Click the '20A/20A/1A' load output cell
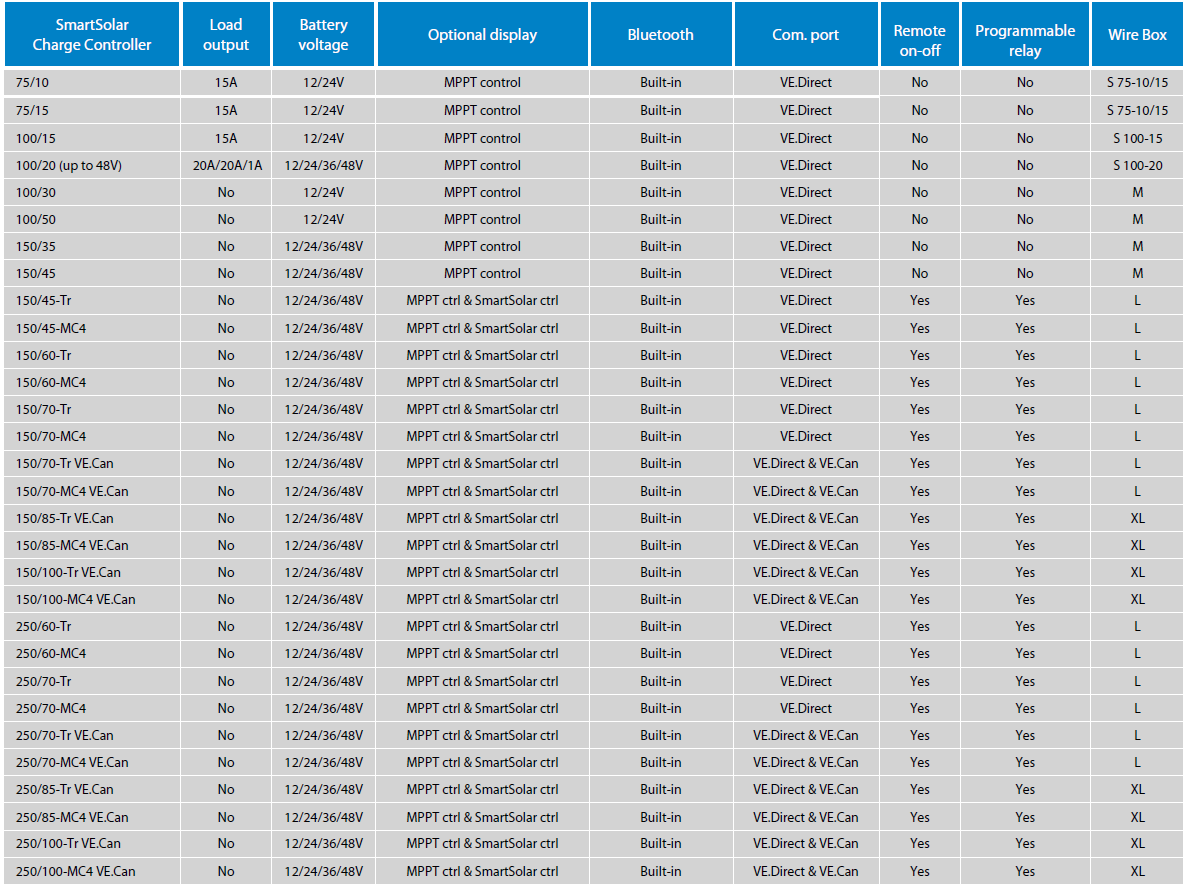1183x885 pixels. click(227, 165)
